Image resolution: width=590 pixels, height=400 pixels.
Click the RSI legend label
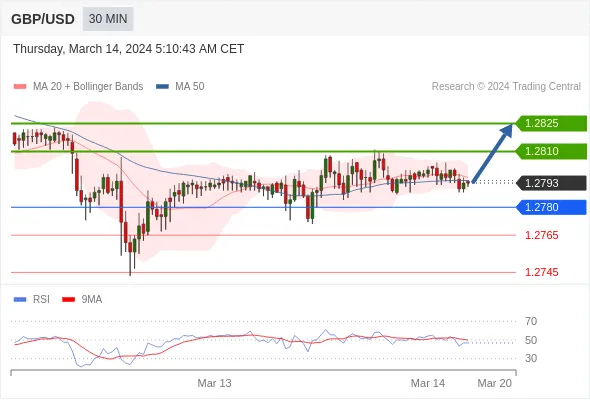point(41,299)
